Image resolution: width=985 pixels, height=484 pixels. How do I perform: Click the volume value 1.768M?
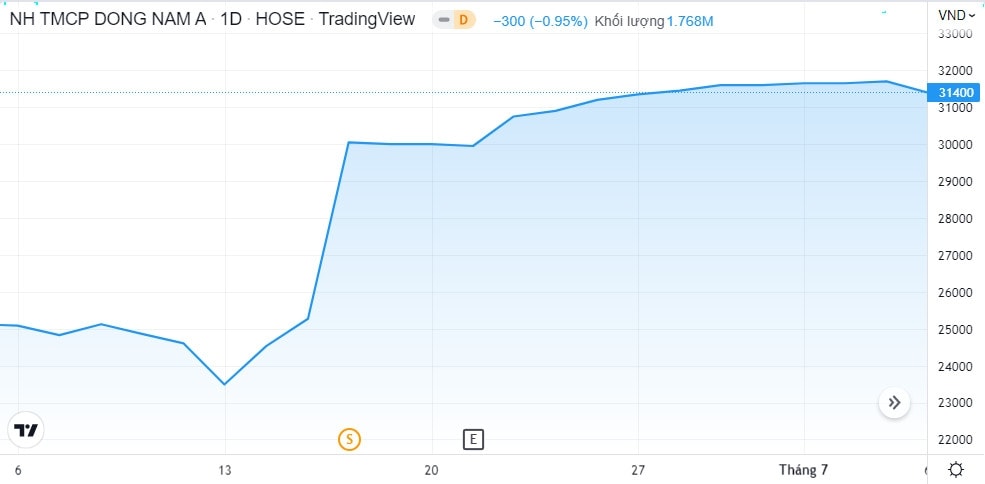(690, 21)
